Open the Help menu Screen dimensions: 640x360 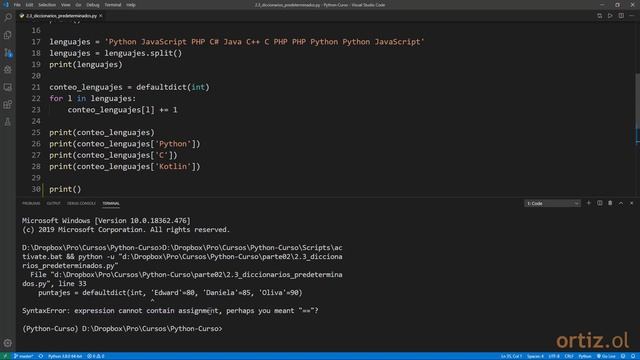131,5
